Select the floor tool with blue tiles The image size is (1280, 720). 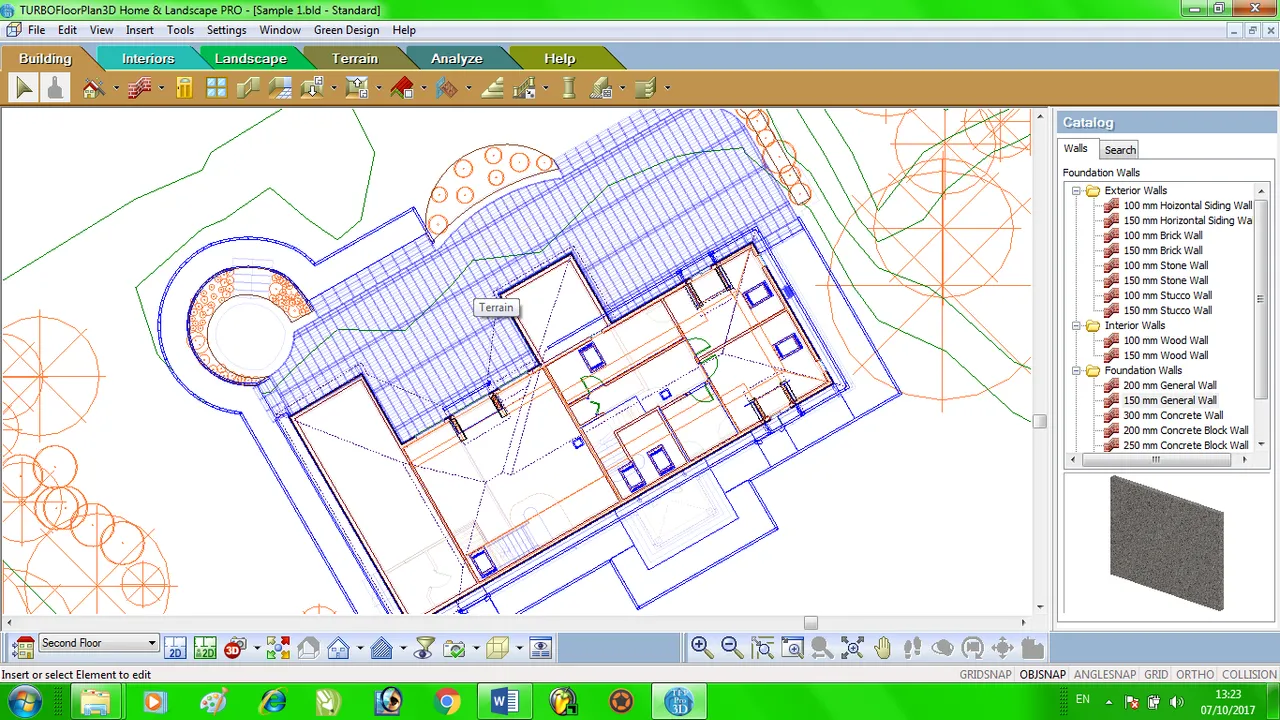click(x=280, y=88)
